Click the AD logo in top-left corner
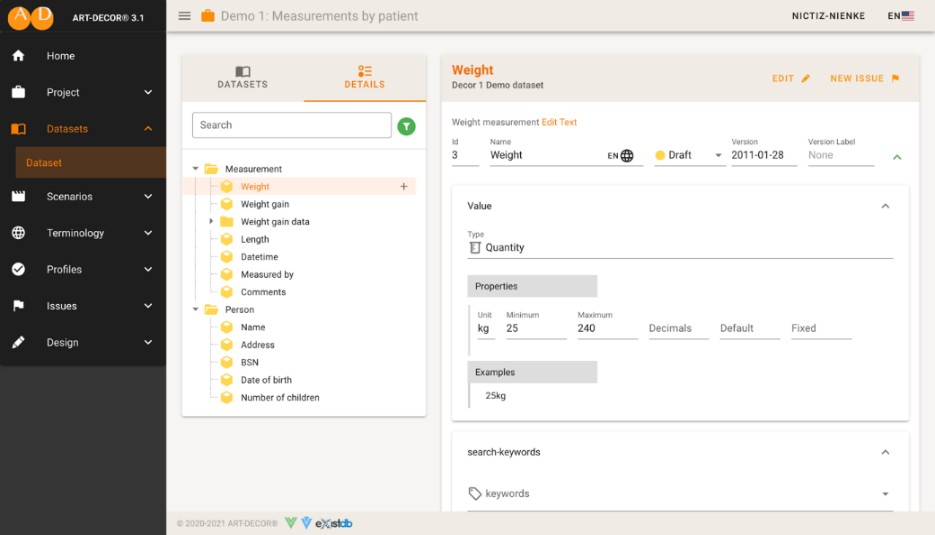The height and width of the screenshot is (535, 935). (30, 17)
